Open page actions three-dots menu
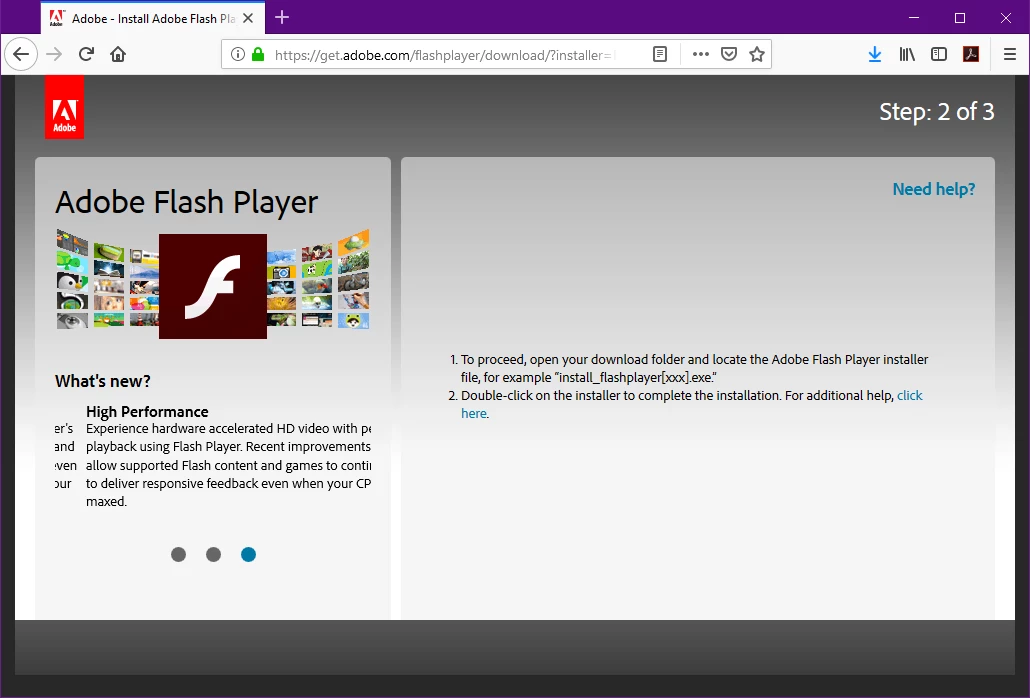 (x=701, y=54)
